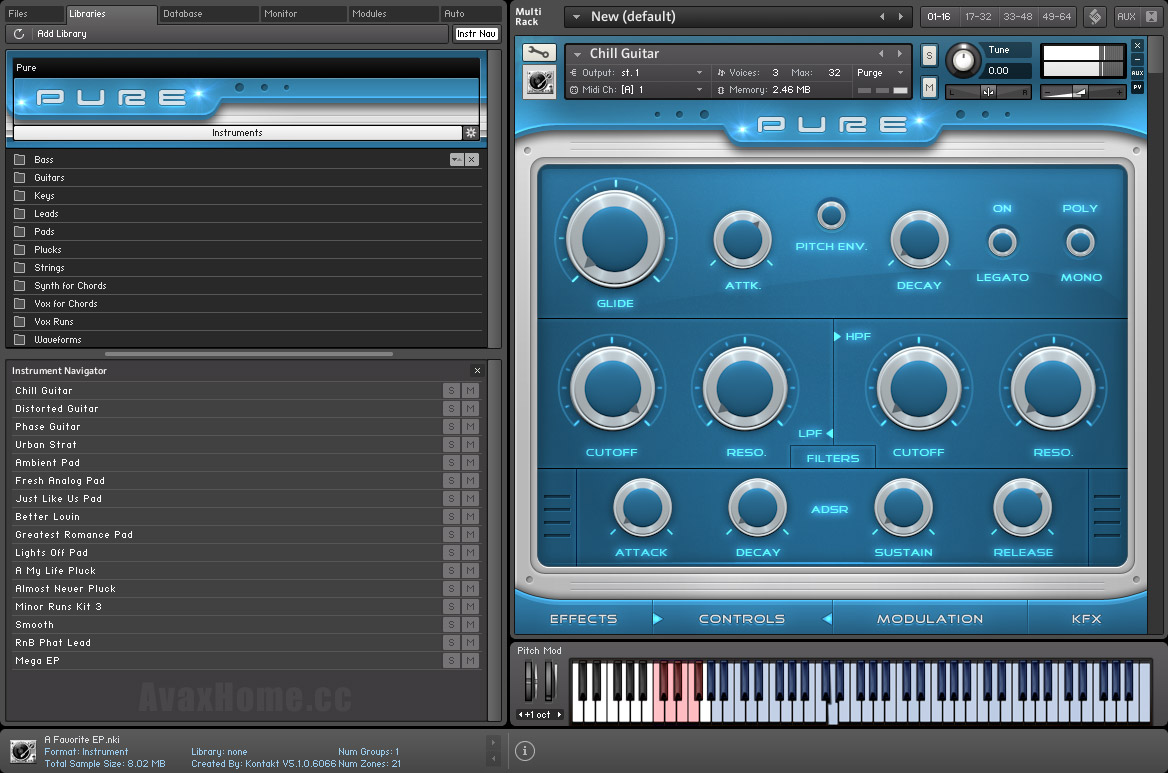Open the Output st. 1 dropdown
Screen dimensions: 1168x773
(x=636, y=72)
